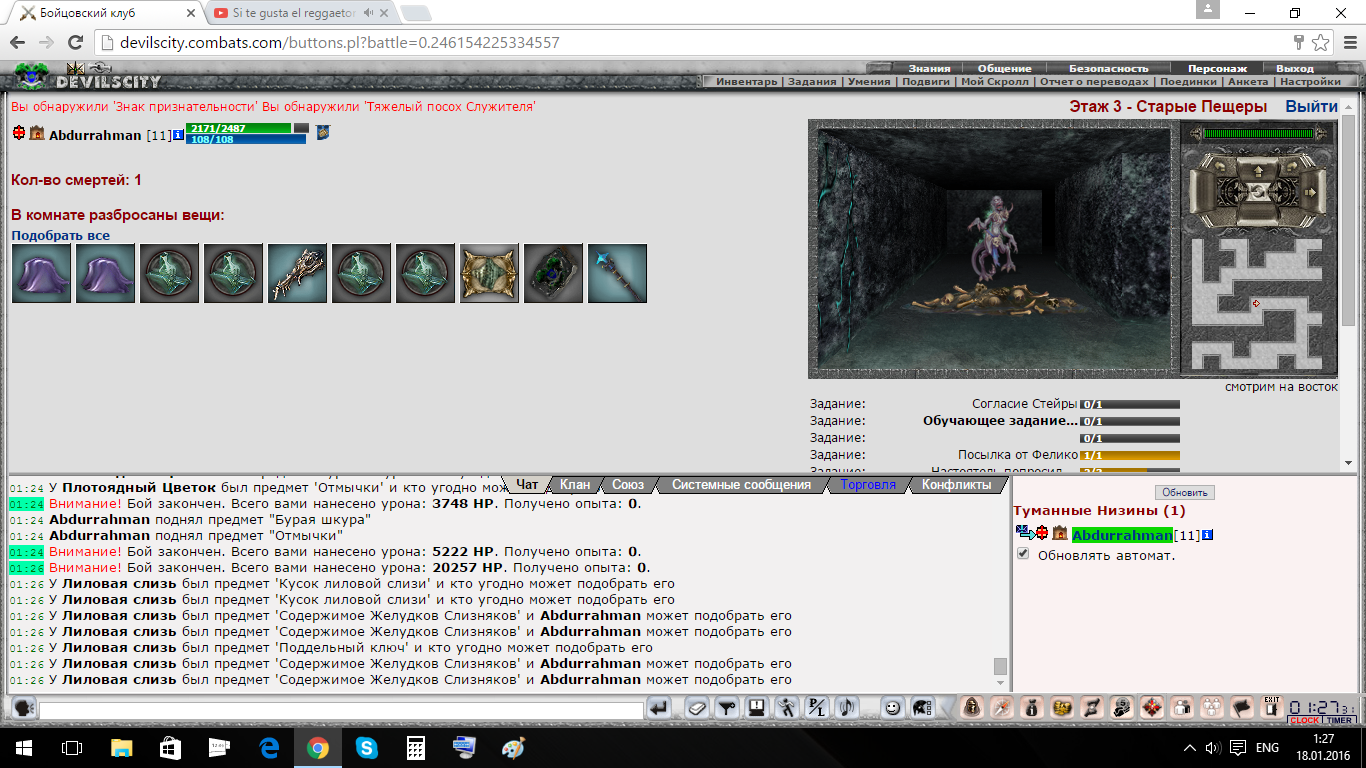Click the 'Обновить' button
Screen dimensions: 1366x768
1185,492
